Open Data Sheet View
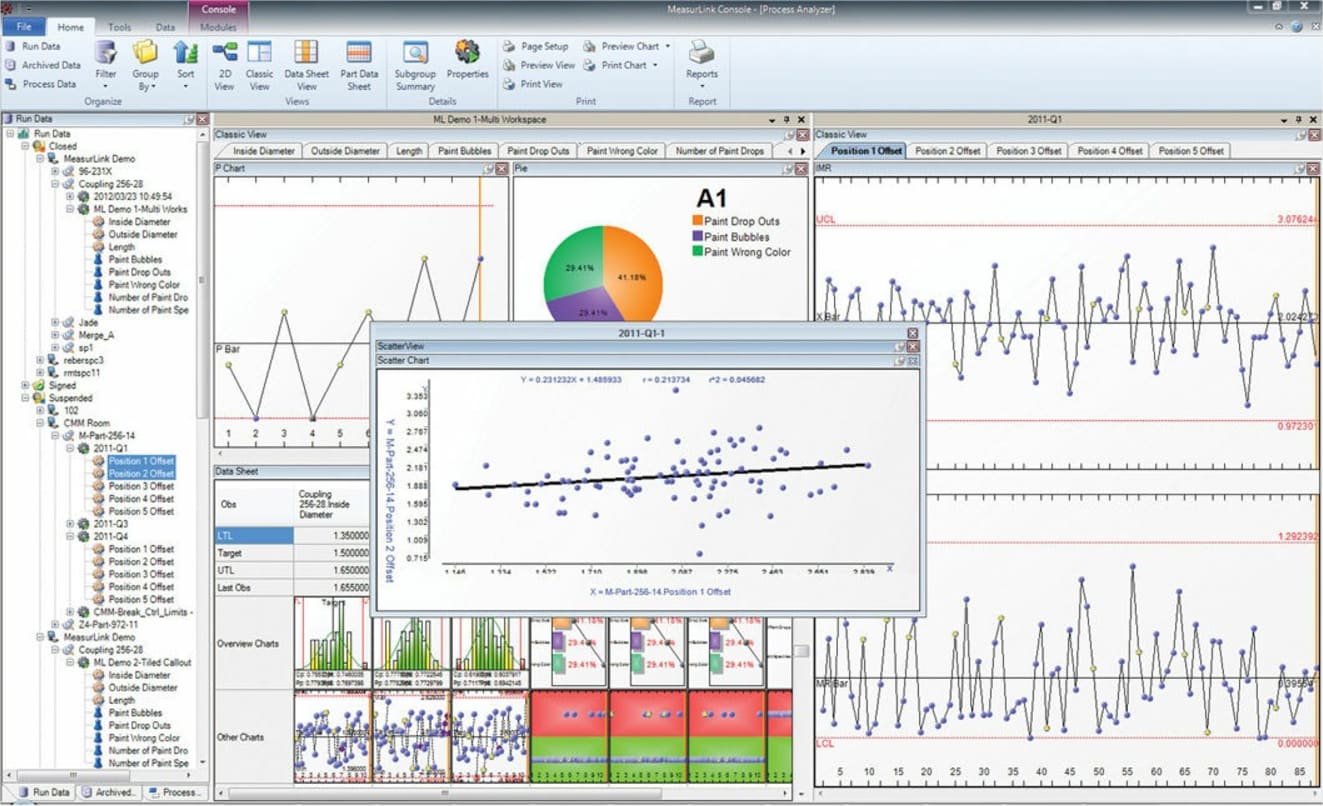1323x806 pixels. tap(306, 66)
